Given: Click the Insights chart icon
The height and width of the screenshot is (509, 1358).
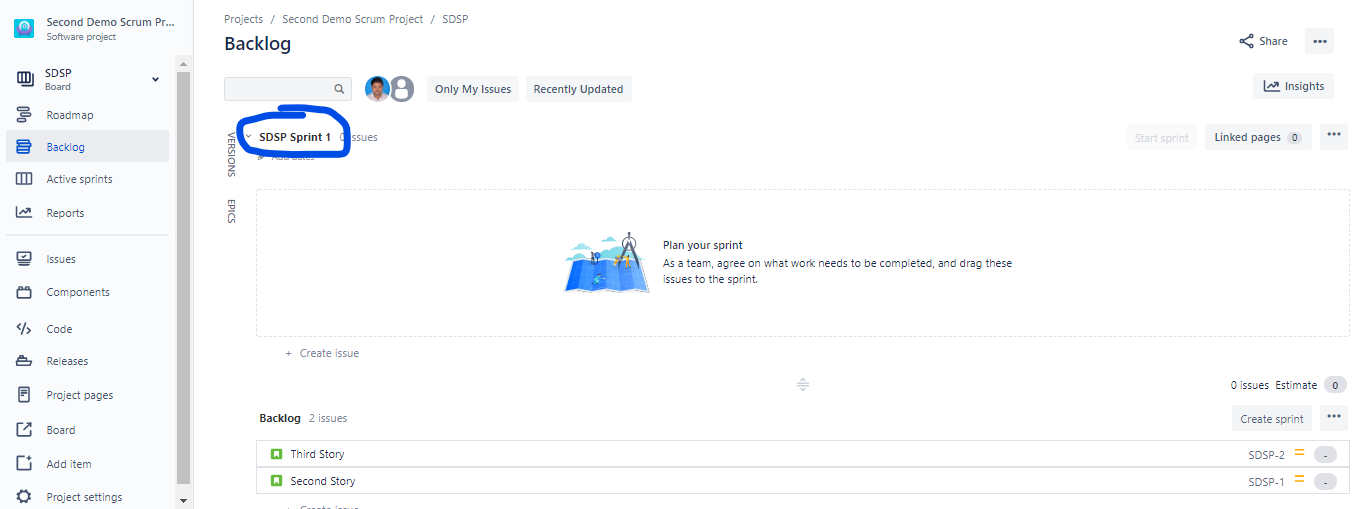Looking at the screenshot, I should (1271, 86).
